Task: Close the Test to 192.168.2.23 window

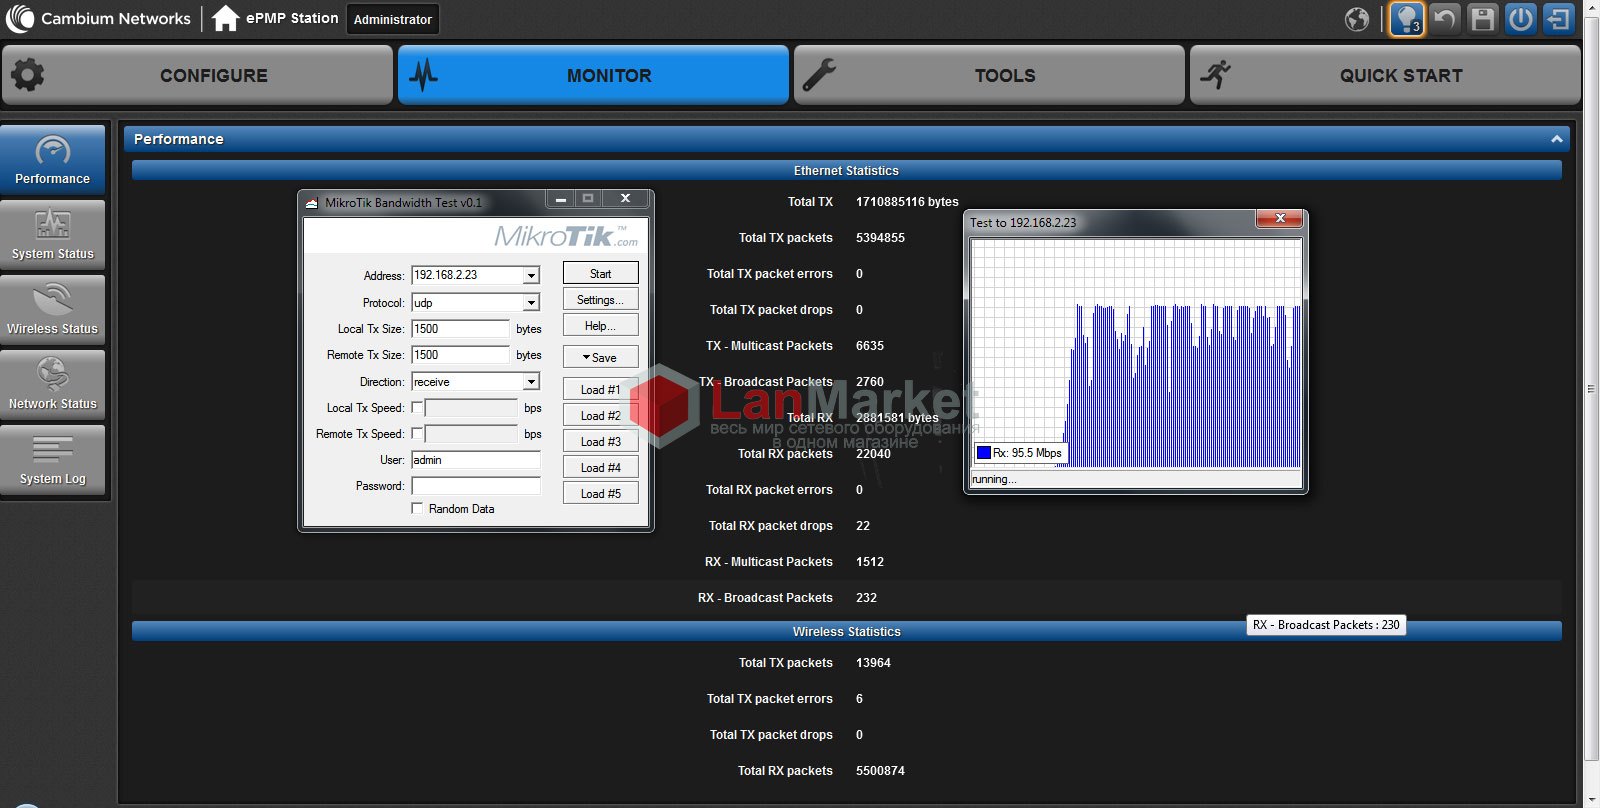Action: click(x=1280, y=219)
